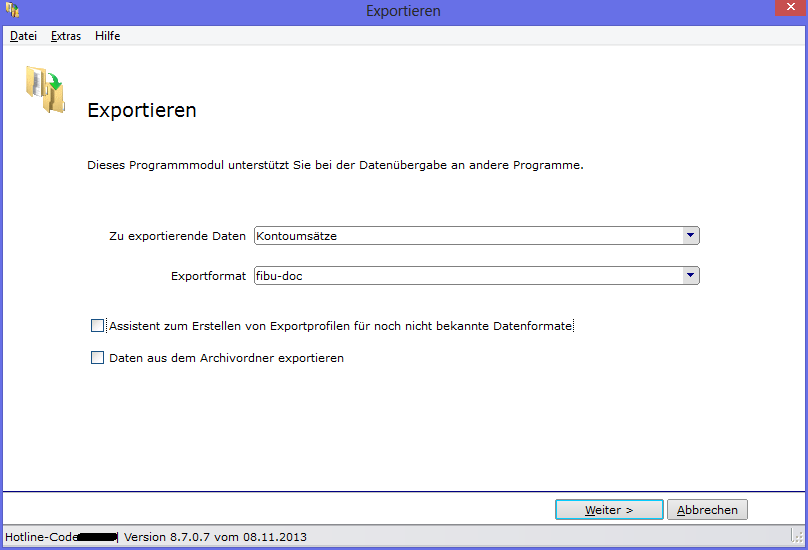Click the Weiter button
The width and height of the screenshot is (808, 550).
[609, 510]
